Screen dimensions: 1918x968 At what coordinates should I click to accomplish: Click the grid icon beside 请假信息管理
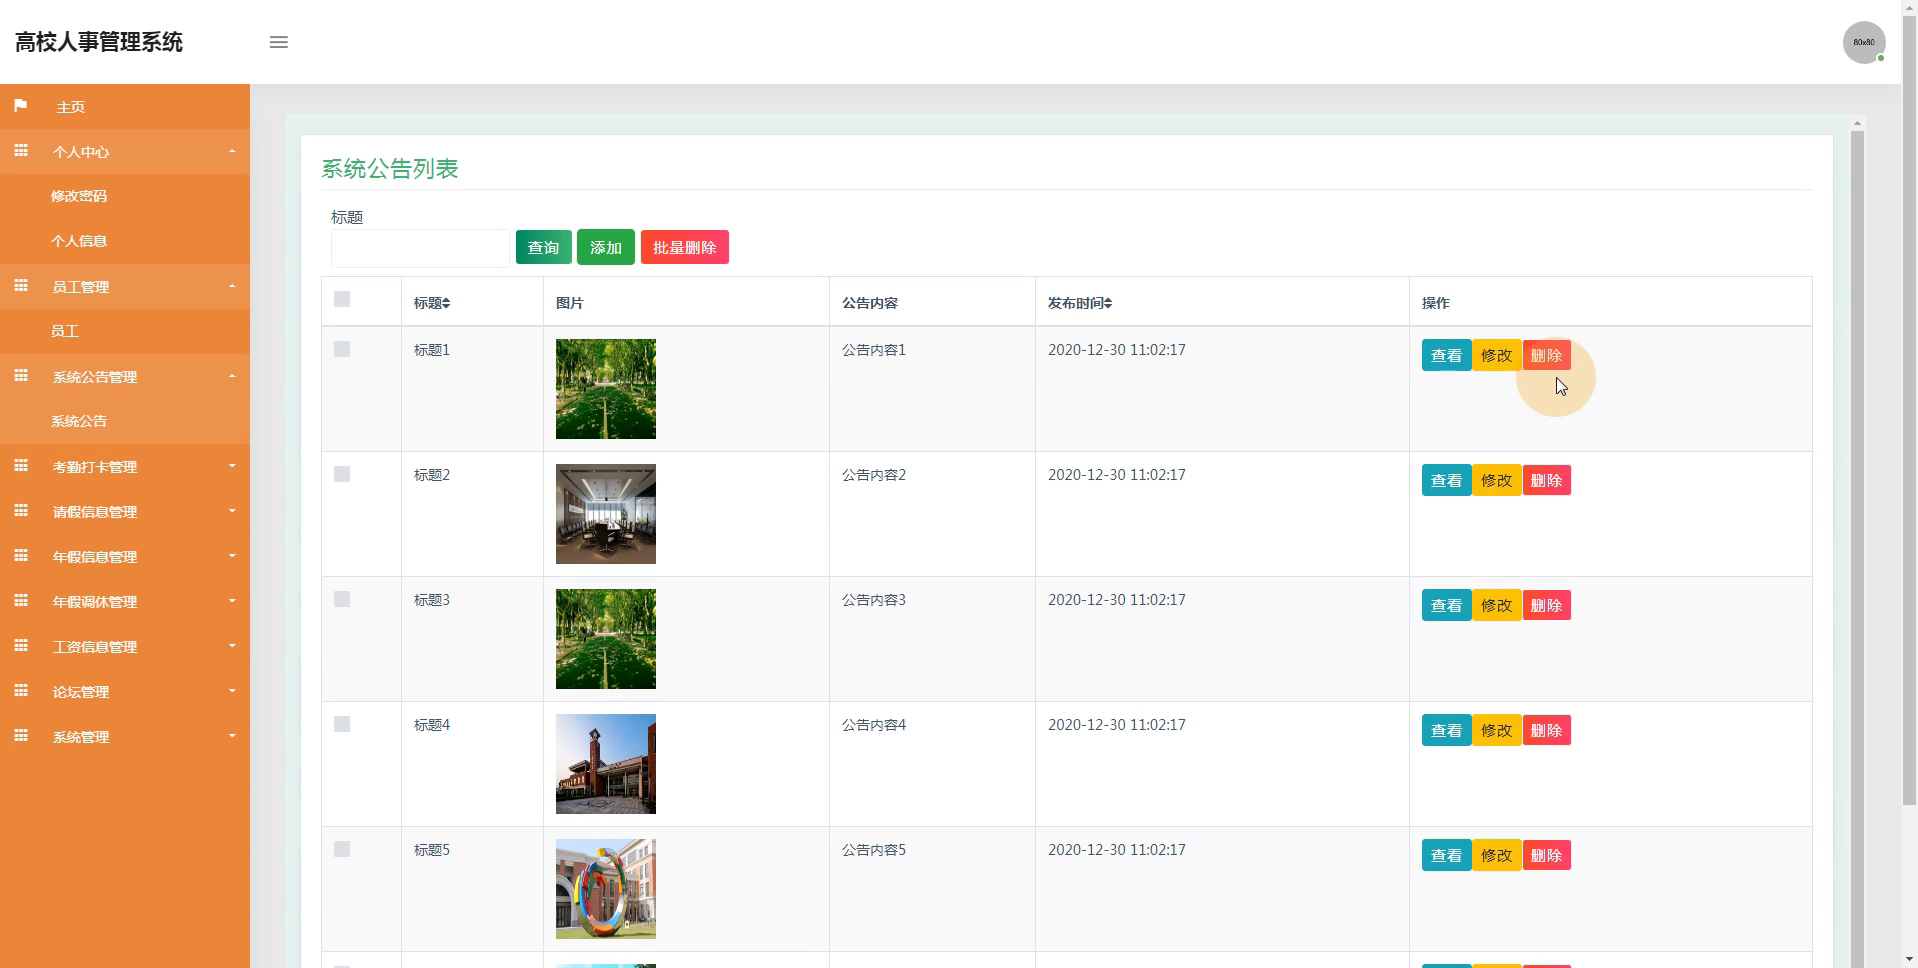point(20,511)
